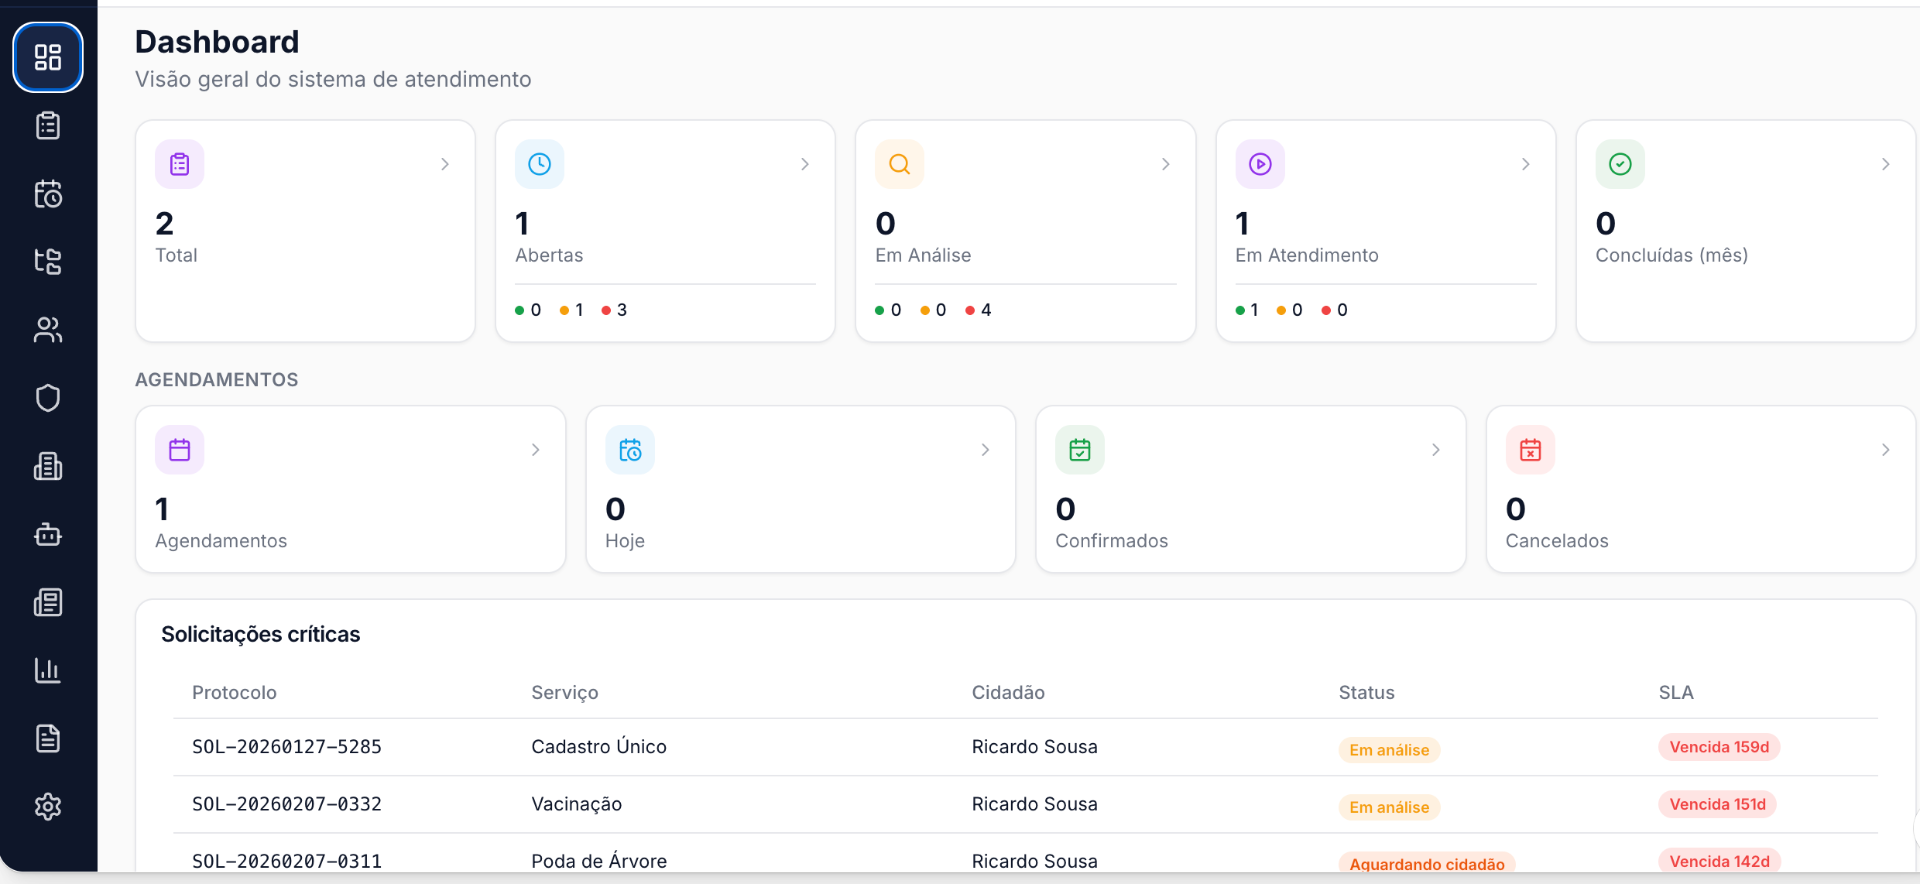The image size is (1920, 884).
Task: Open the settings gear icon in sidebar
Action: tap(48, 806)
